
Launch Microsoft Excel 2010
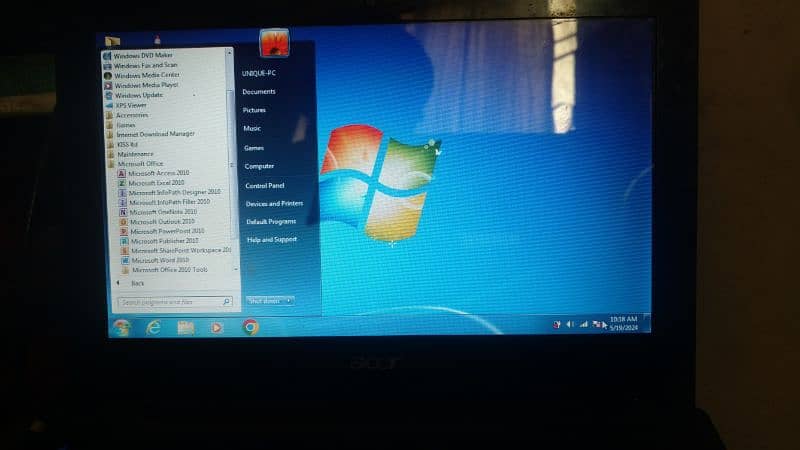156,183
